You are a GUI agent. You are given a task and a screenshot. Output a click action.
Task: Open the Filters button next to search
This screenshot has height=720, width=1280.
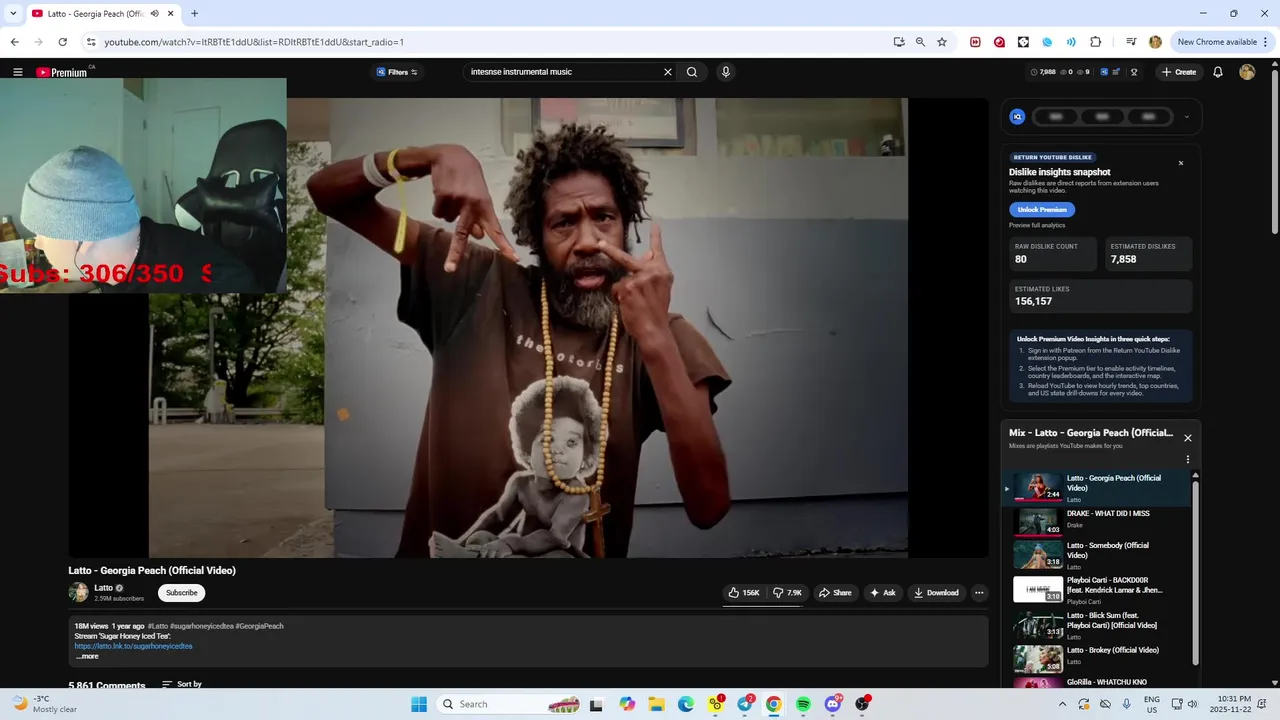click(397, 72)
